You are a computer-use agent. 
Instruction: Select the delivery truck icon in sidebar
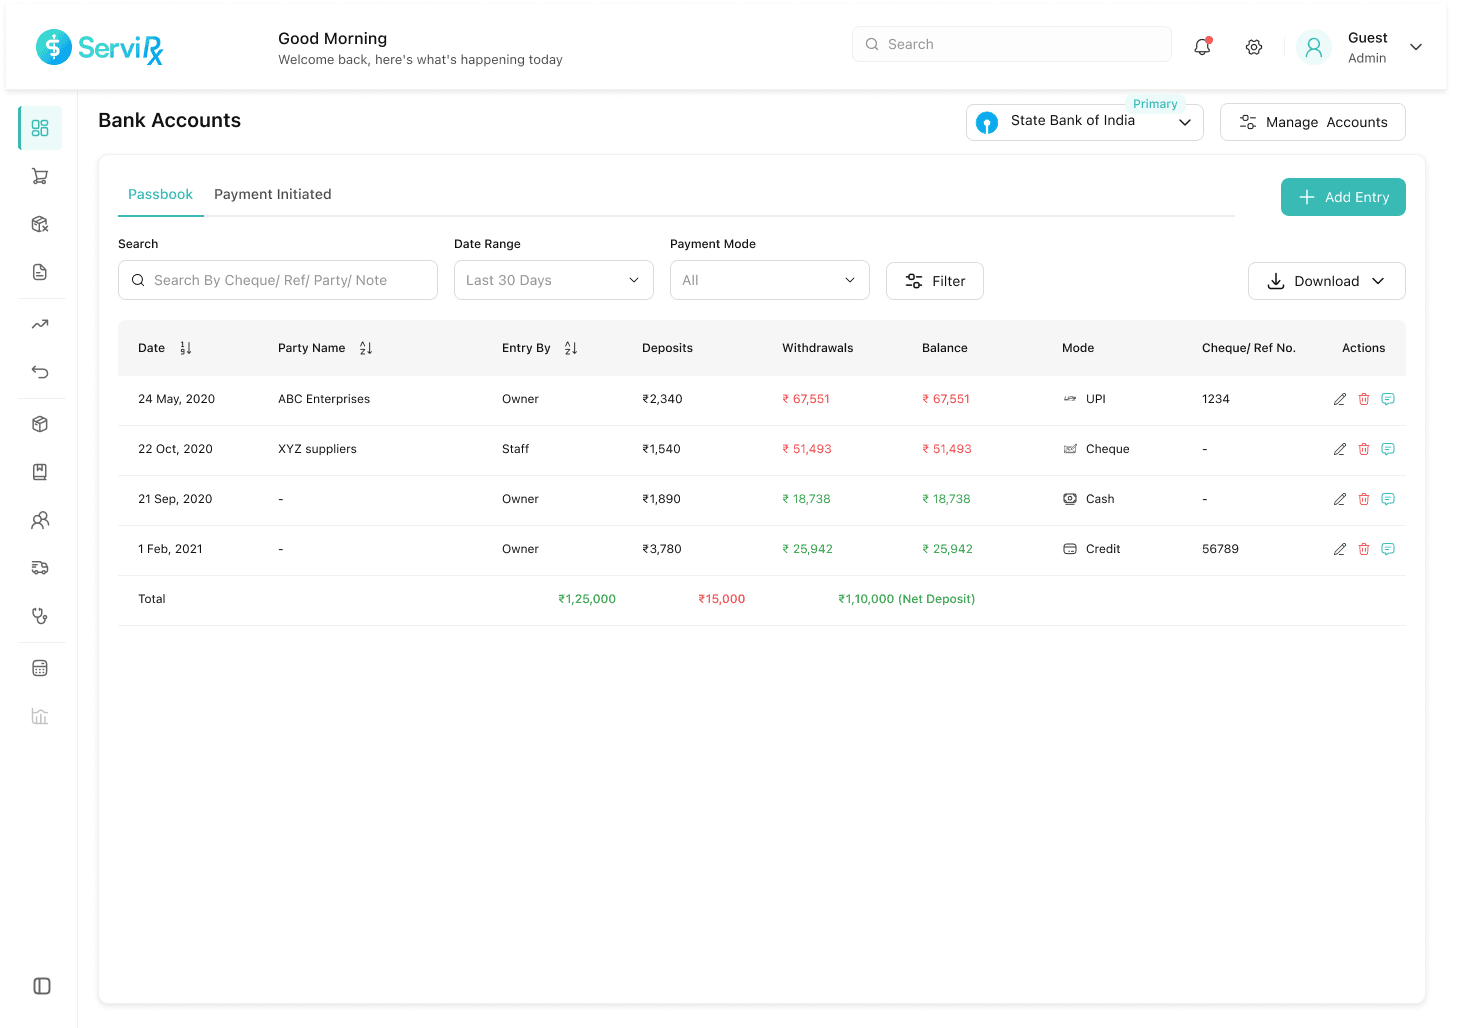coord(40,567)
